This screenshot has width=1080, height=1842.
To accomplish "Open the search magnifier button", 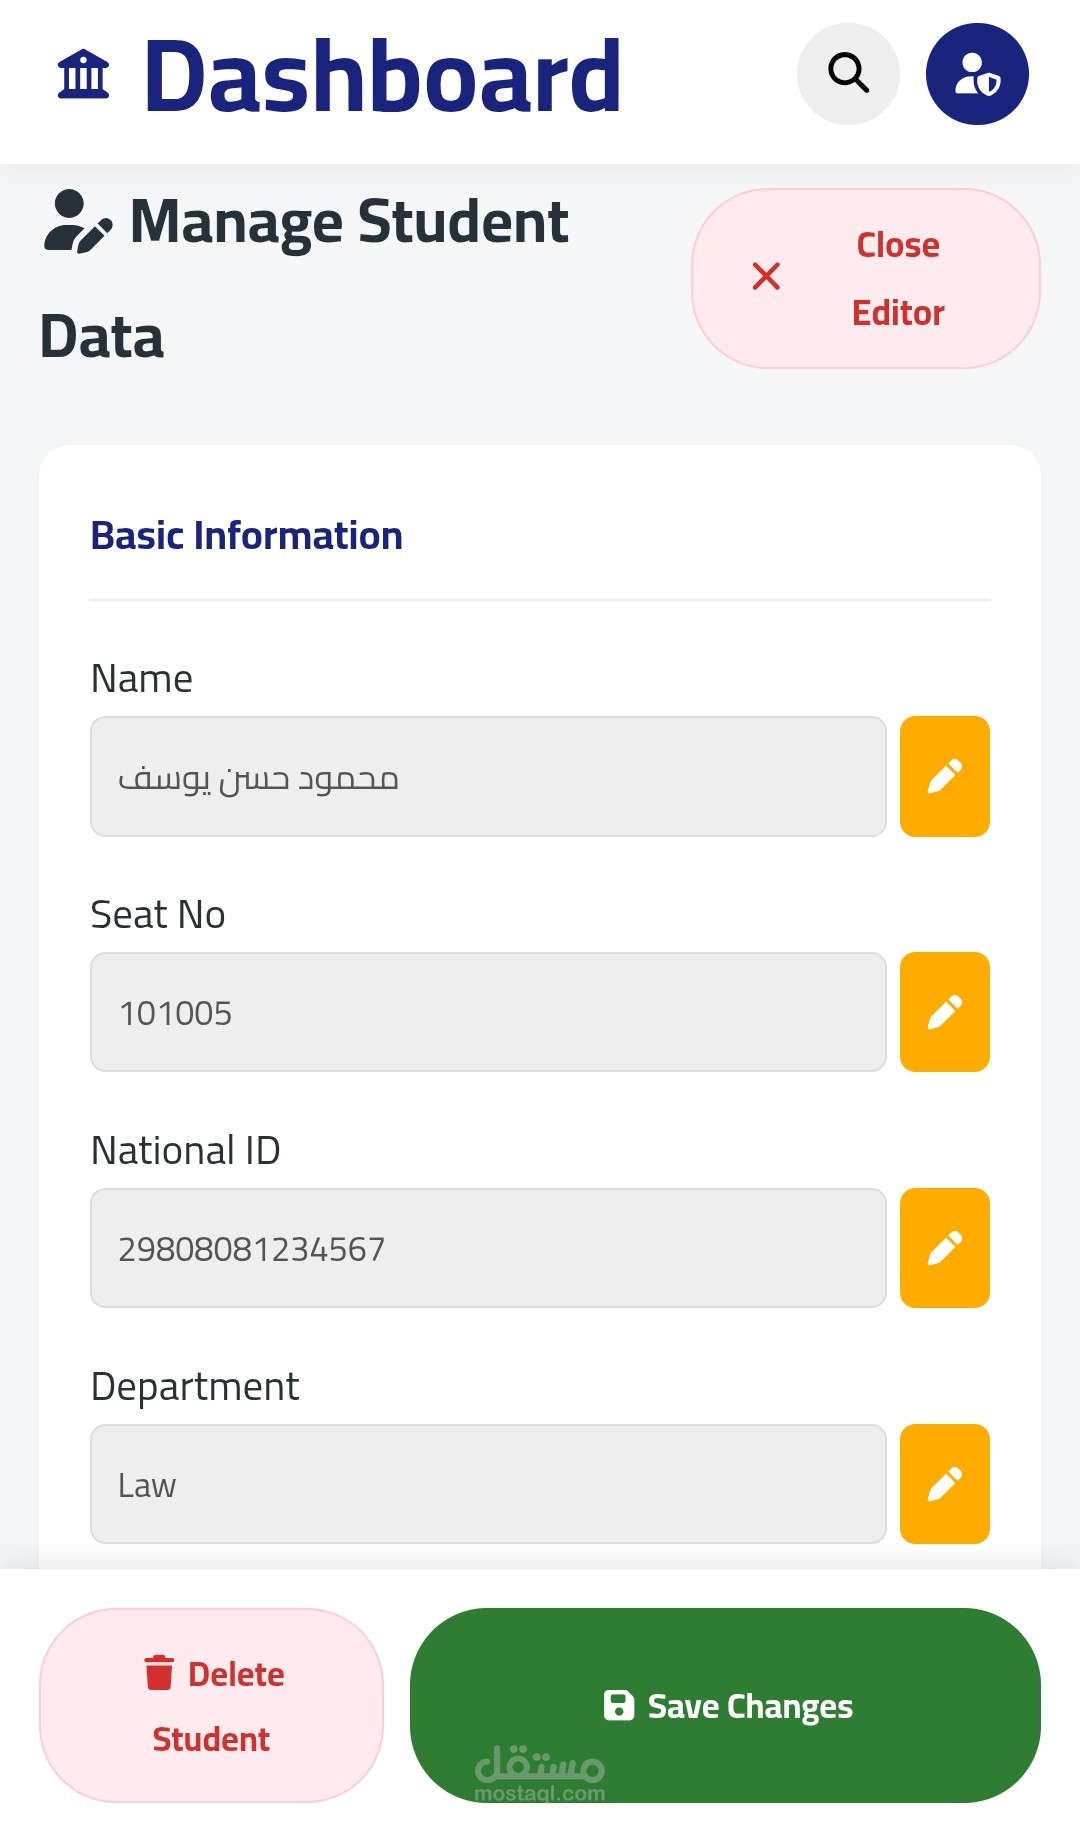I will click(848, 74).
